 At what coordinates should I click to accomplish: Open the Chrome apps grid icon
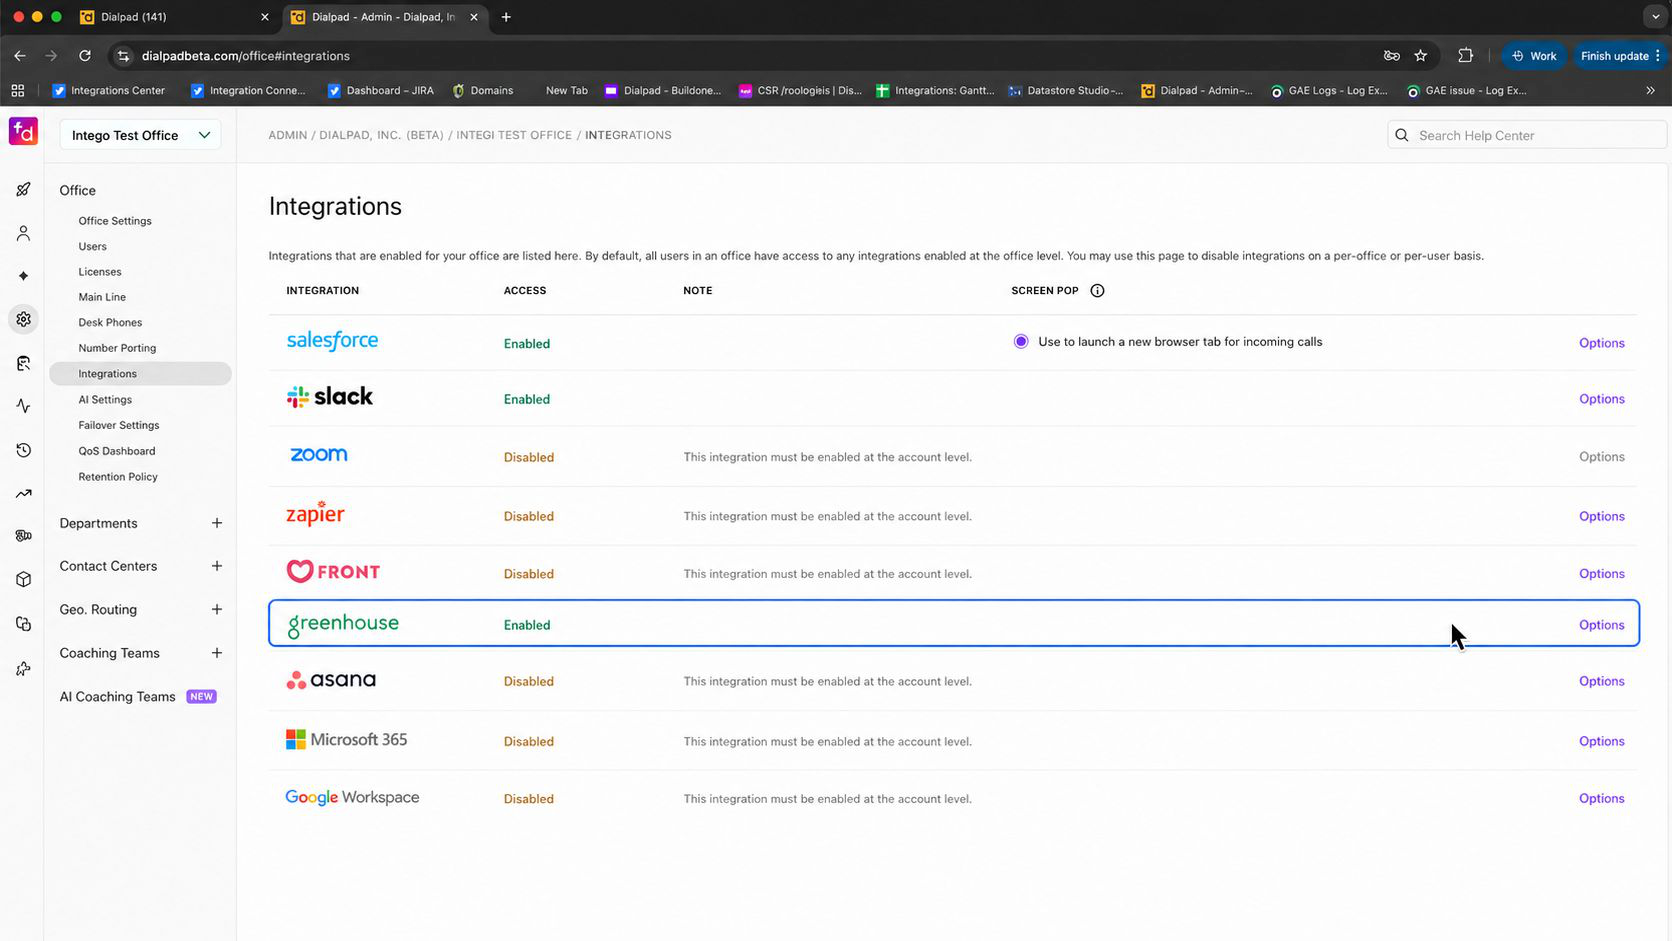[x=18, y=90]
